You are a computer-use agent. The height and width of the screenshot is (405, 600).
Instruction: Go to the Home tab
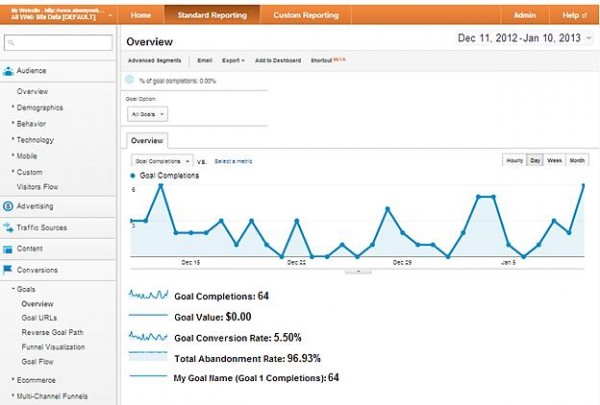coord(142,15)
